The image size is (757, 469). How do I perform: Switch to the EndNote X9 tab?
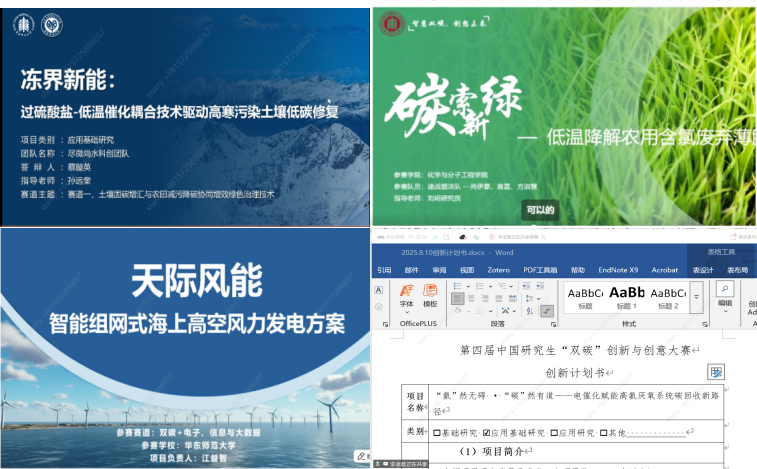tap(619, 270)
